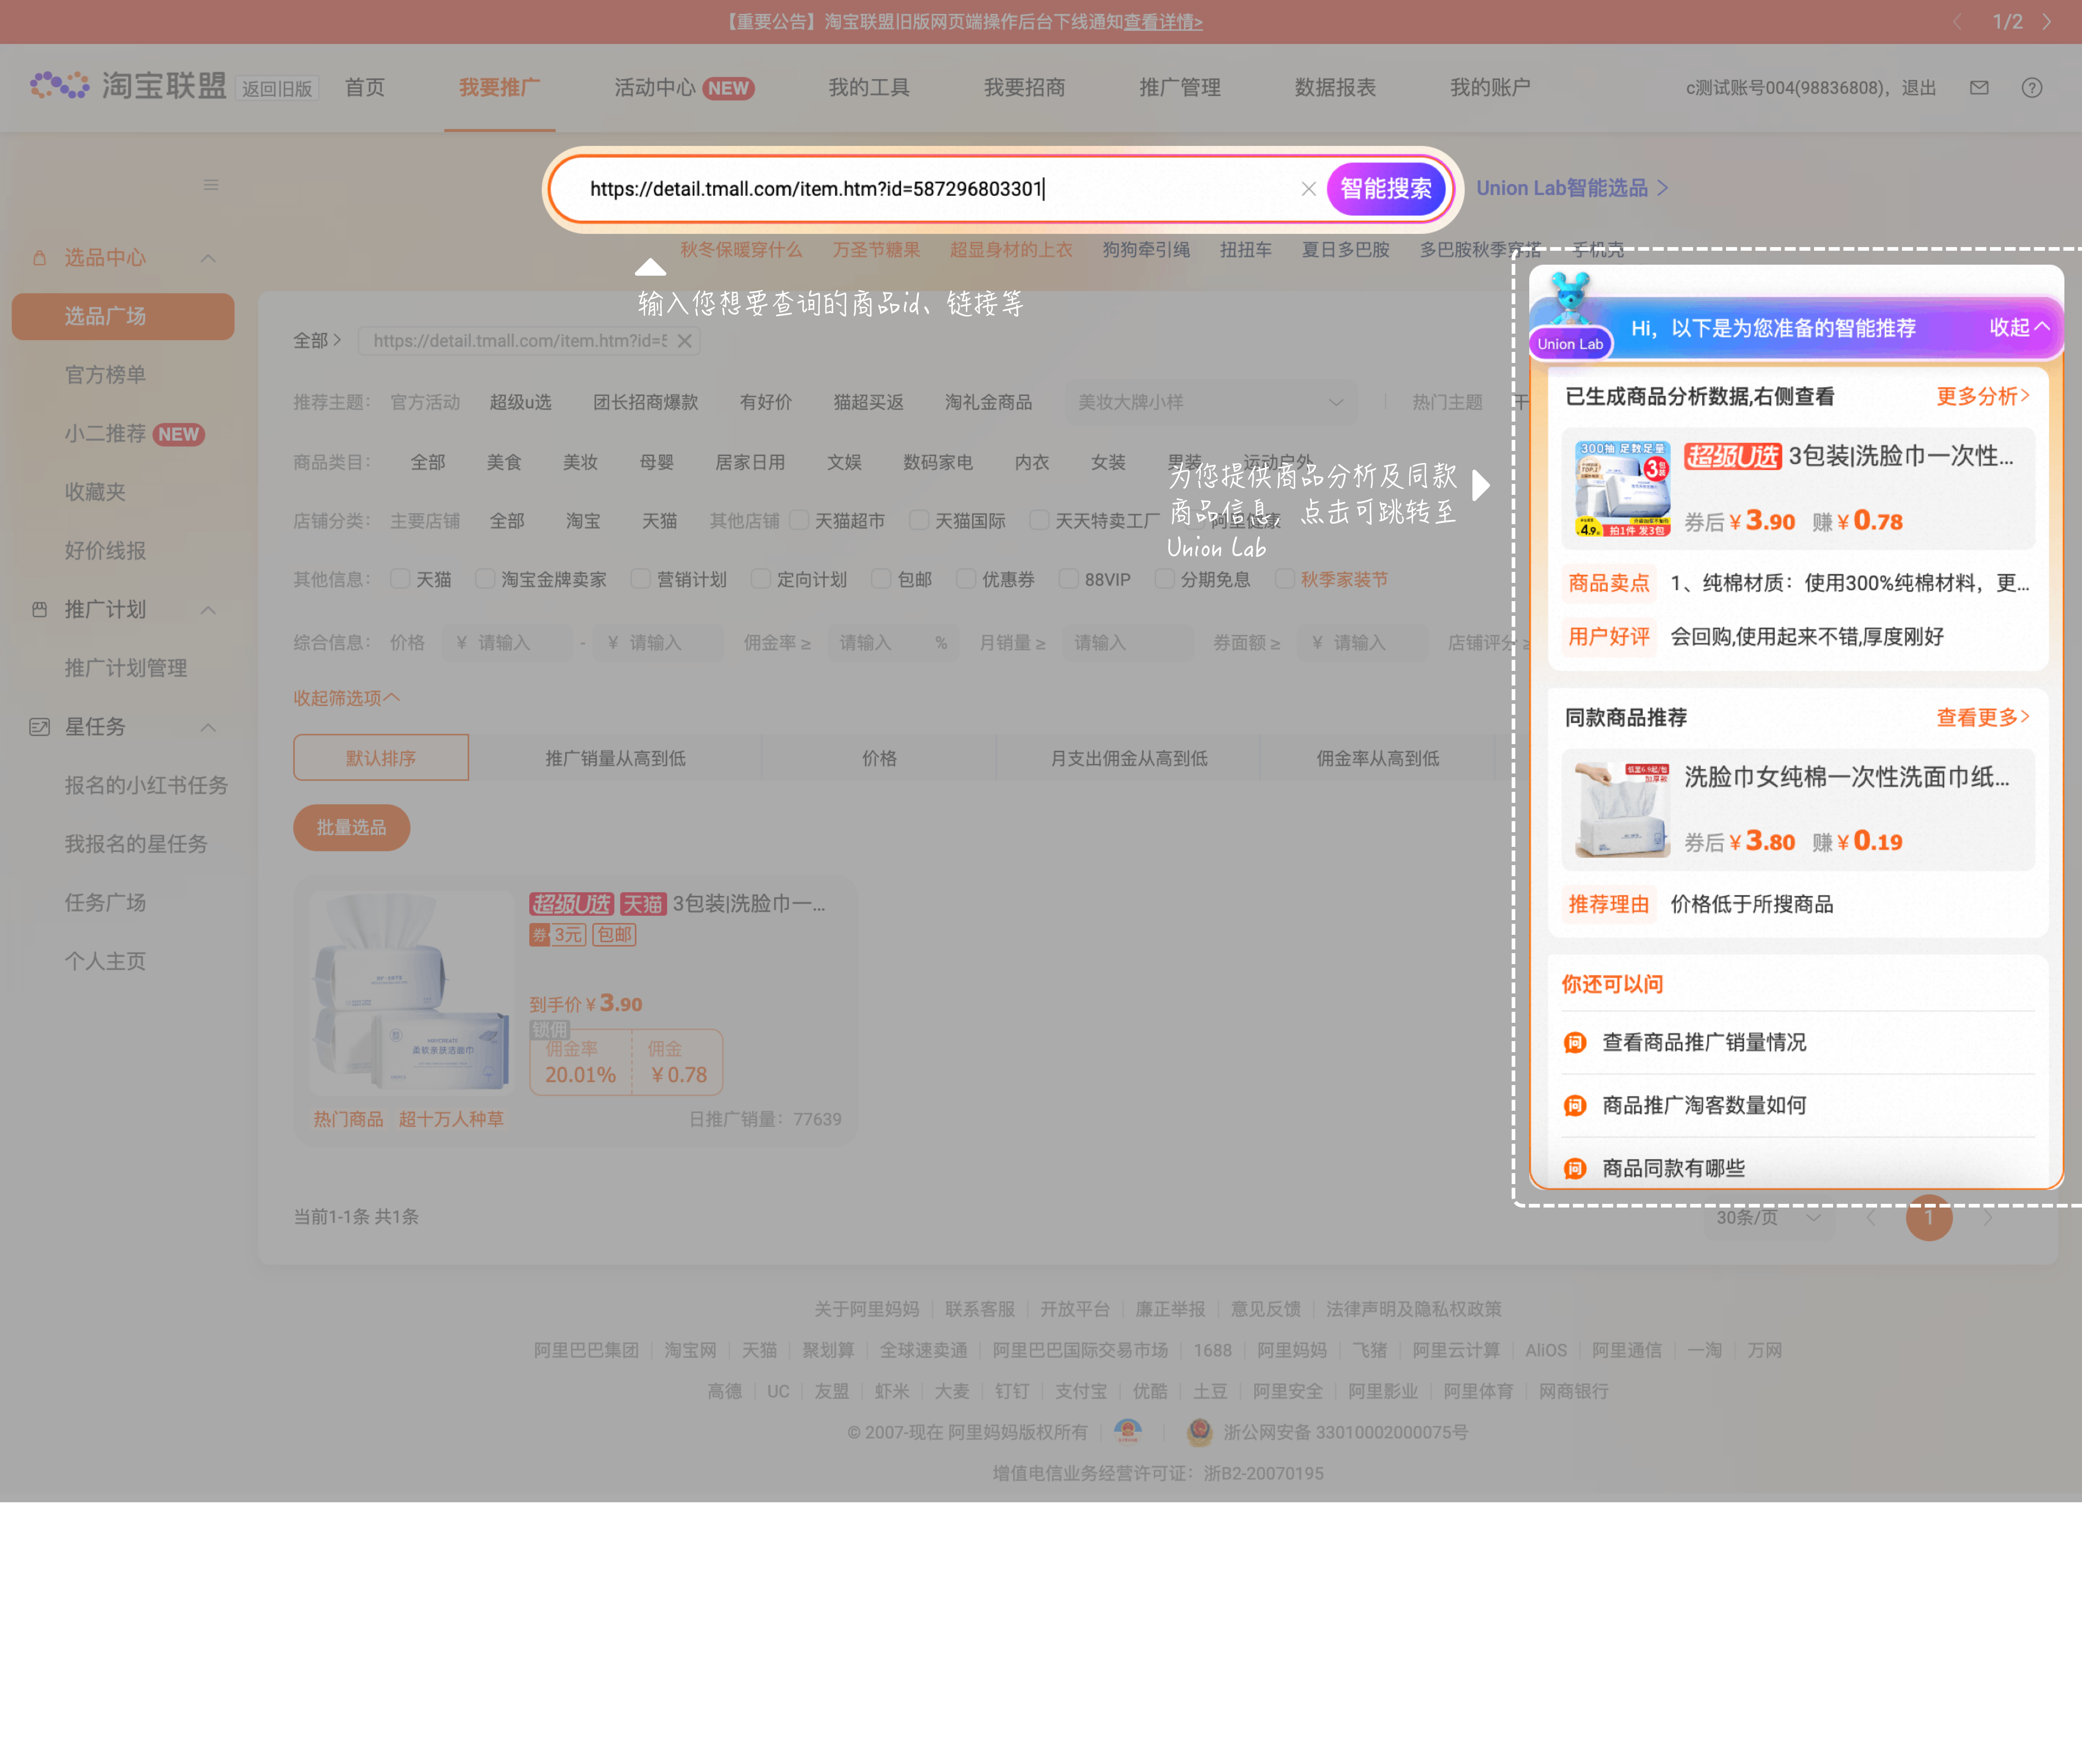Screen dimensions: 2082x1764
Task: Toggle 优惠券 checkbox
Action: [966, 578]
